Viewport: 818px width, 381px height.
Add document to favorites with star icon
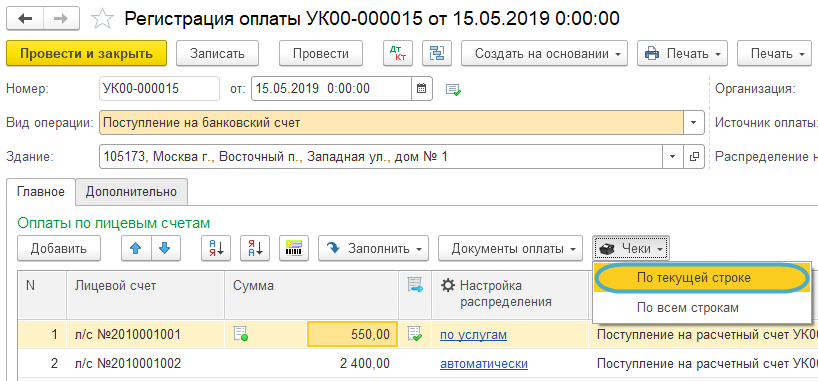pyautogui.click(x=102, y=19)
